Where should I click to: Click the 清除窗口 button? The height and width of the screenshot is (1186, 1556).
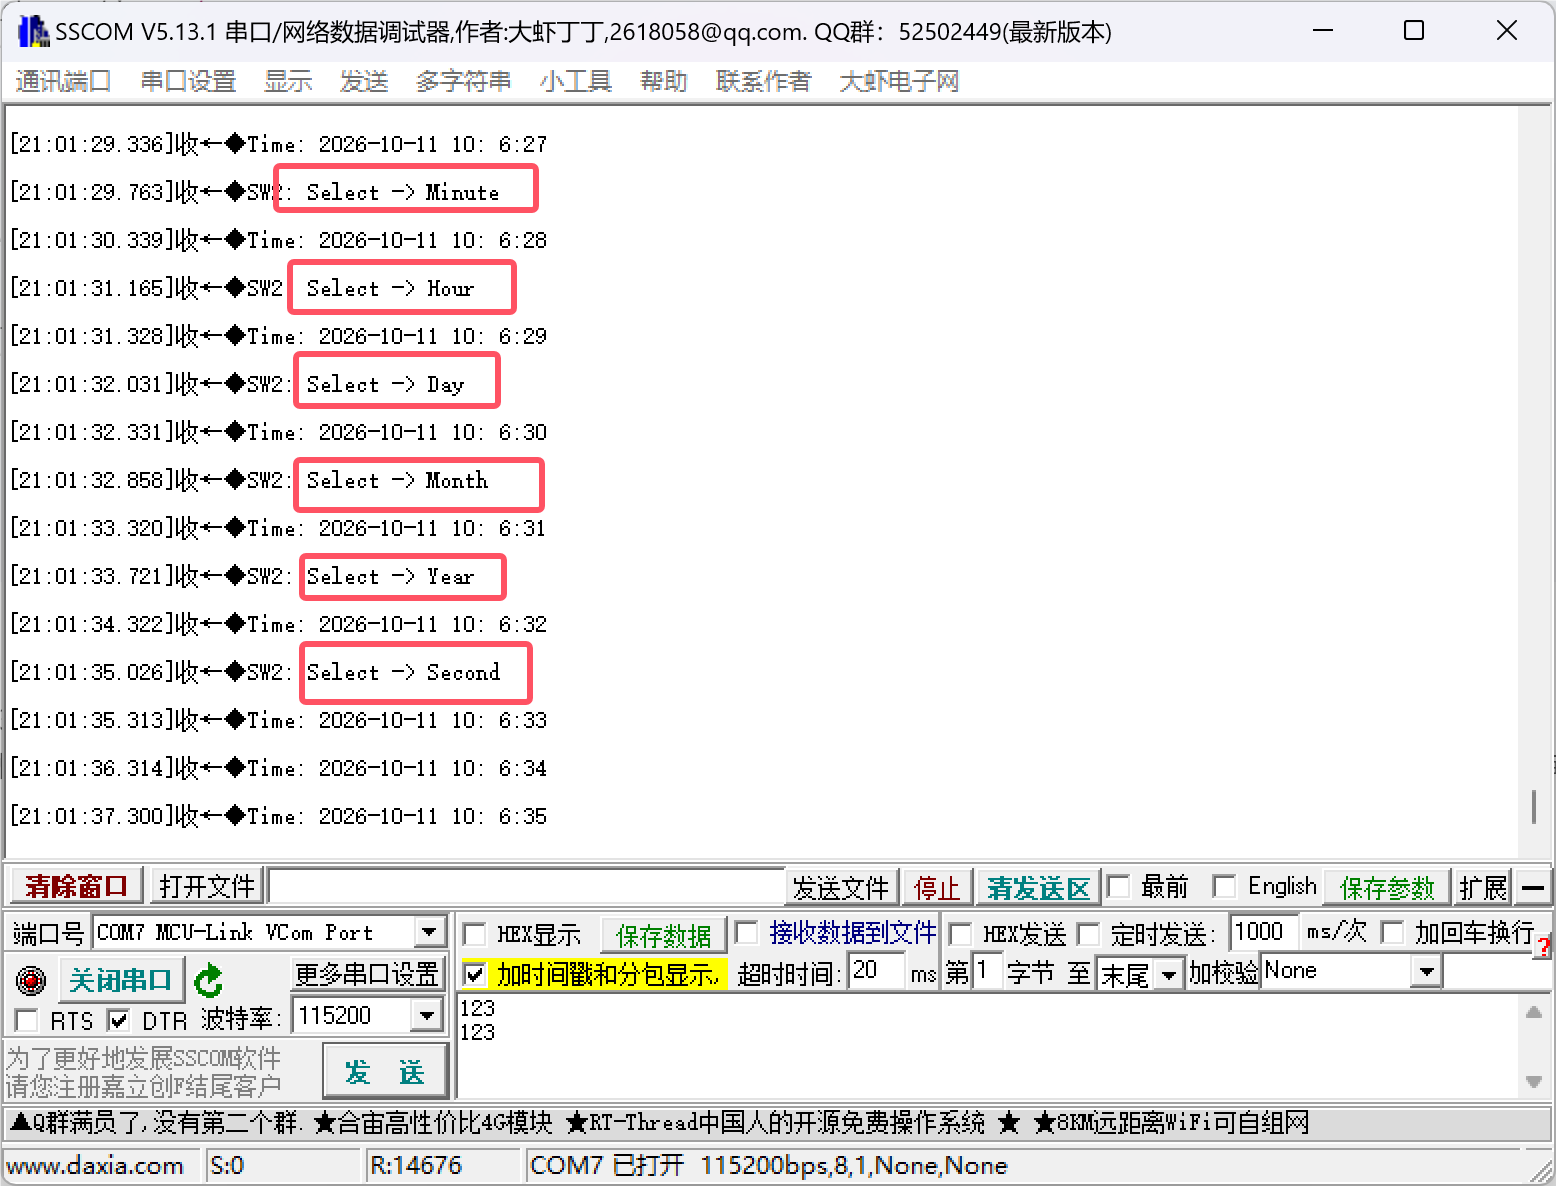point(77,886)
